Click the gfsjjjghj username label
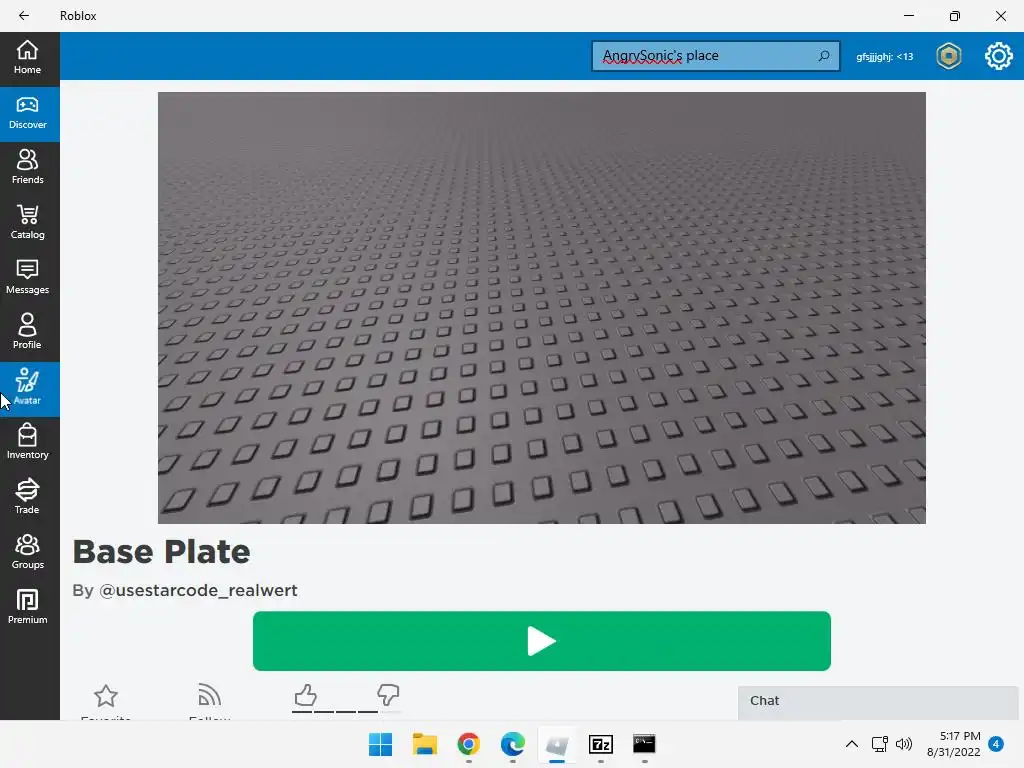The width and height of the screenshot is (1024, 768). coord(884,57)
